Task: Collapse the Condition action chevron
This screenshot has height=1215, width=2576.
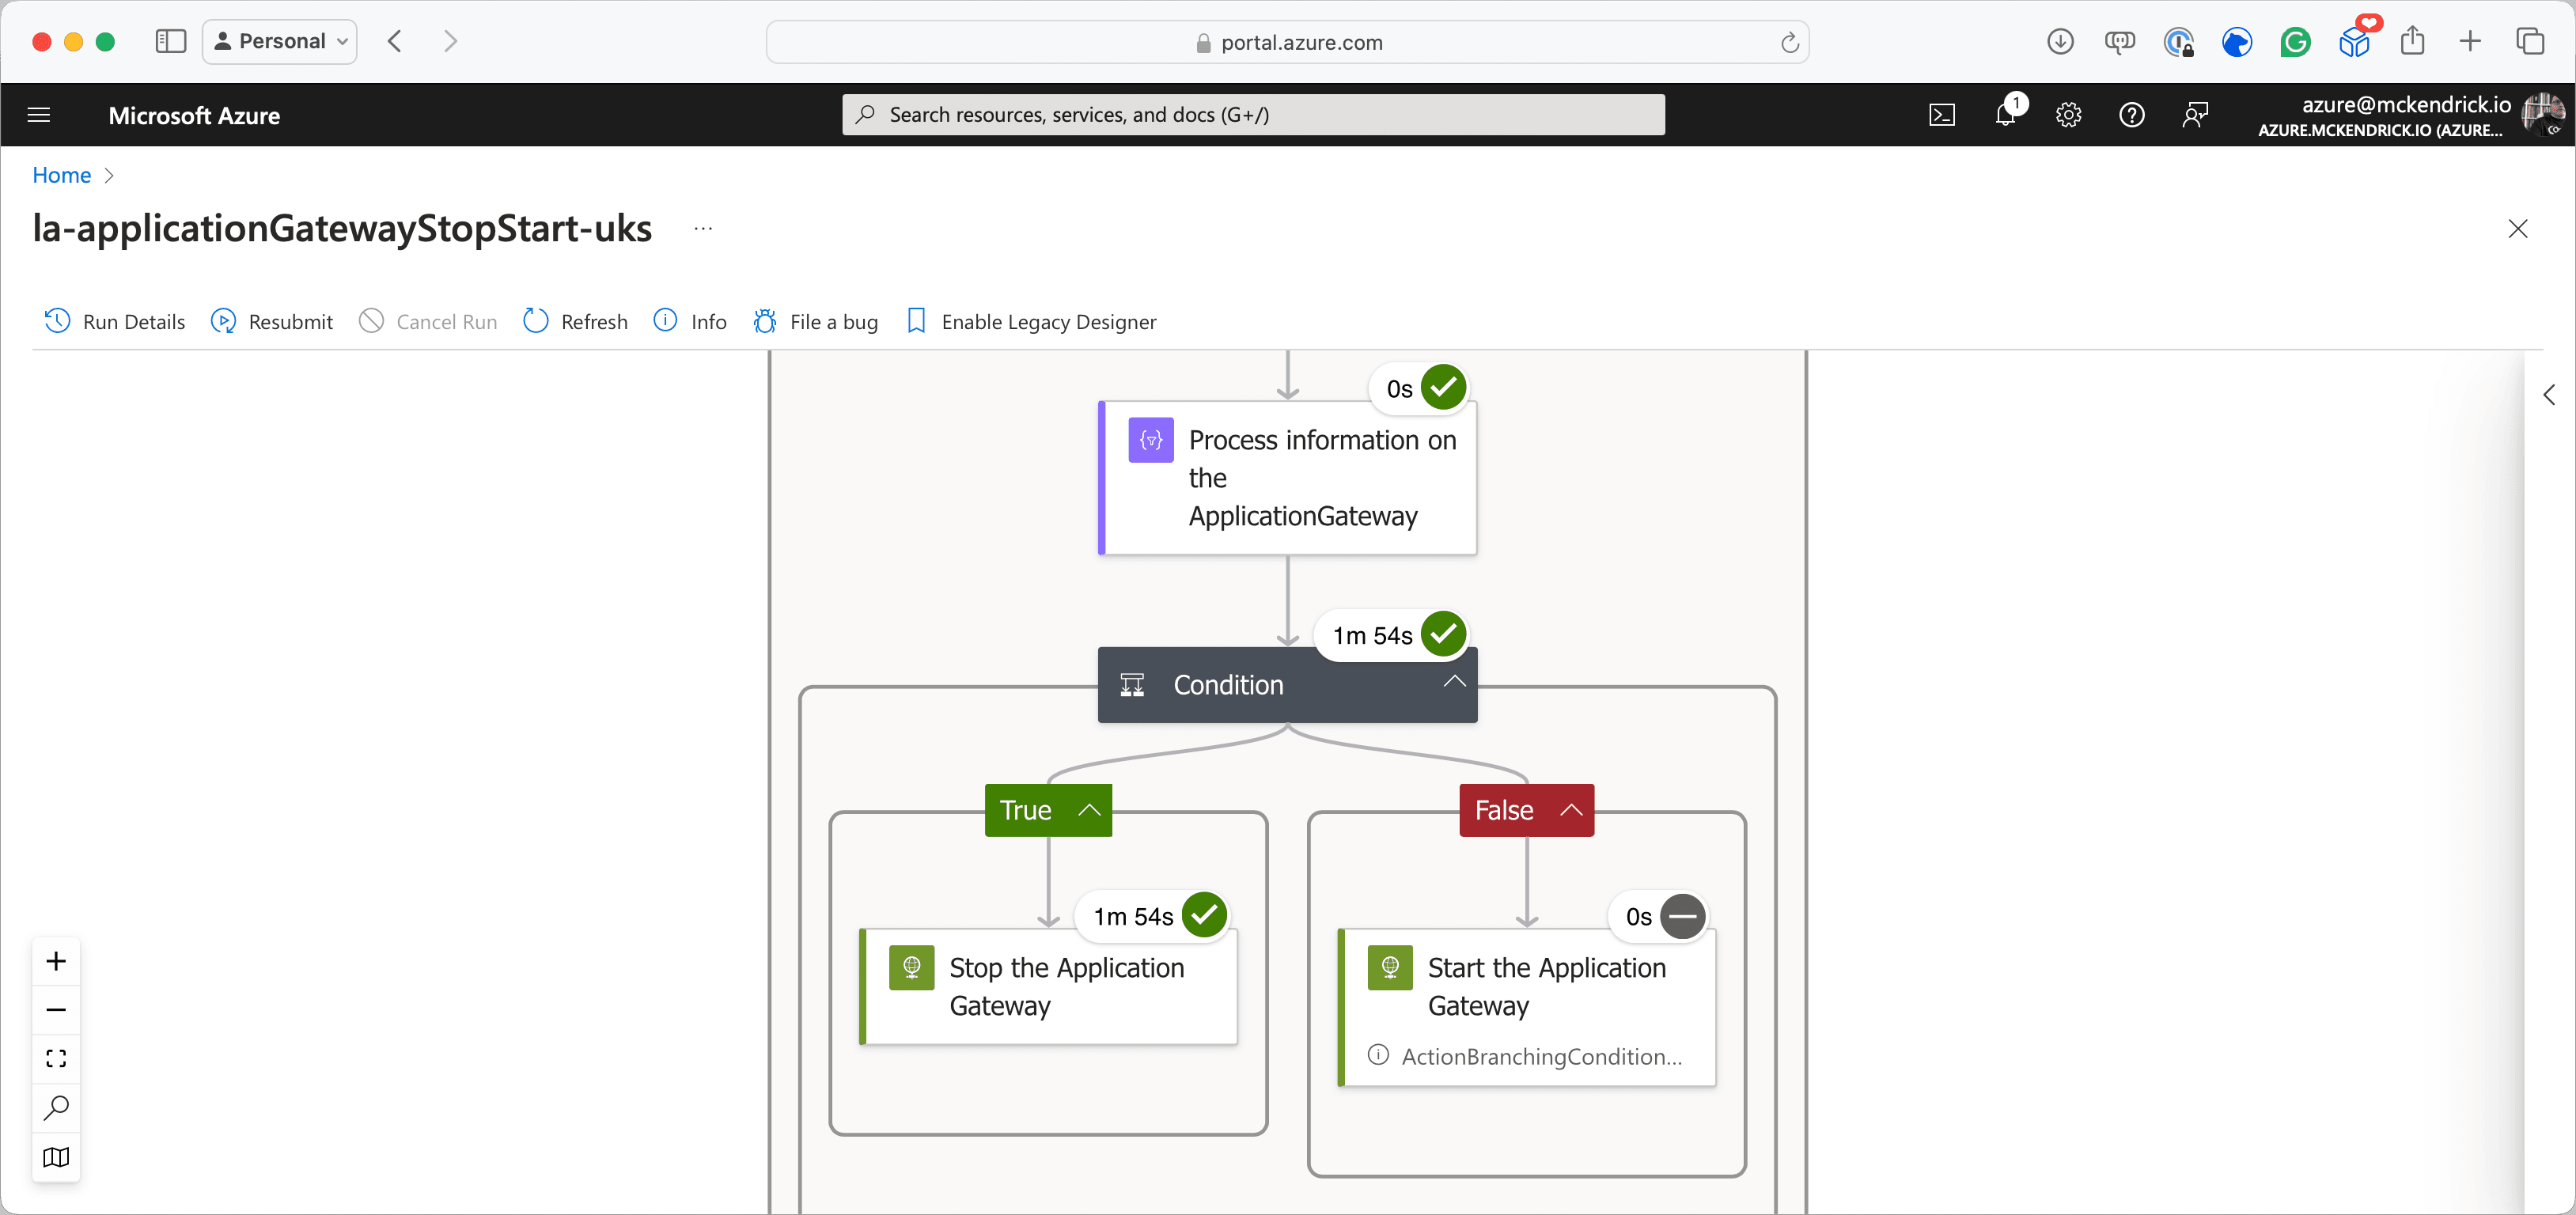Action: coord(1454,683)
